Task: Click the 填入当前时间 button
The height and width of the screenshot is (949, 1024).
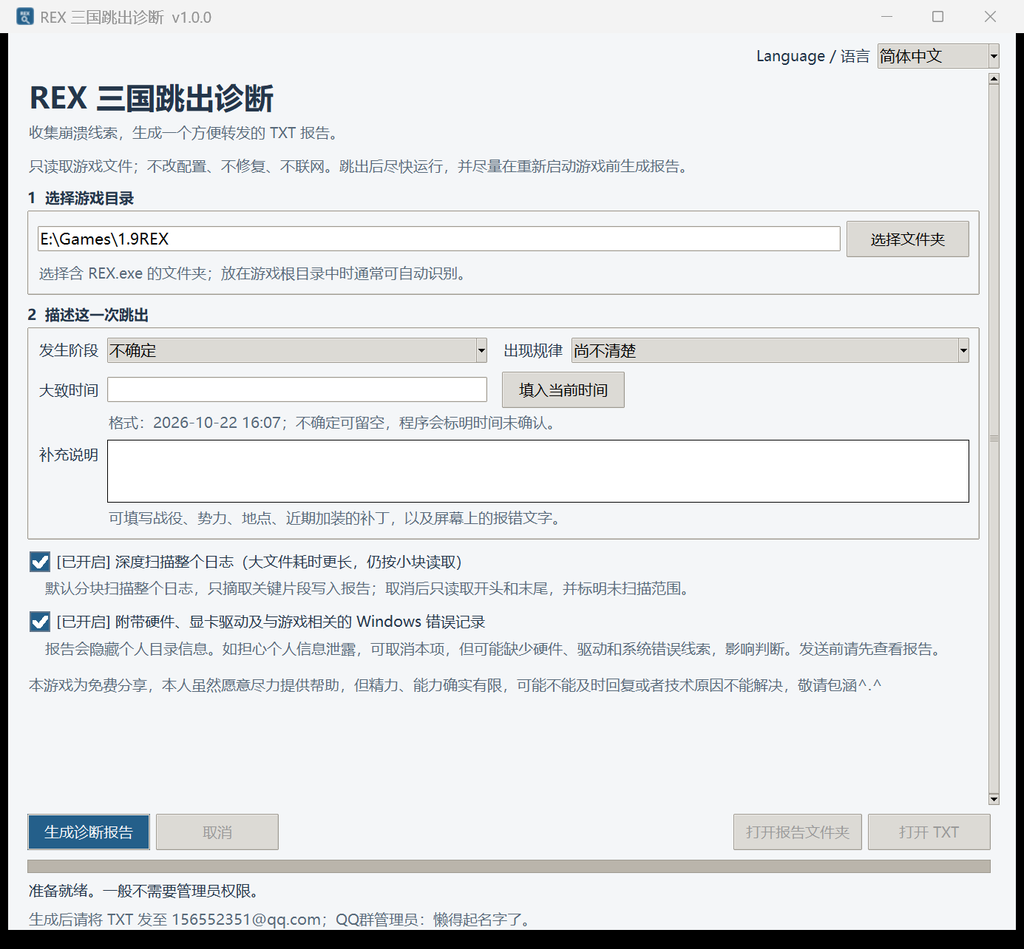Action: pyautogui.click(x=563, y=390)
